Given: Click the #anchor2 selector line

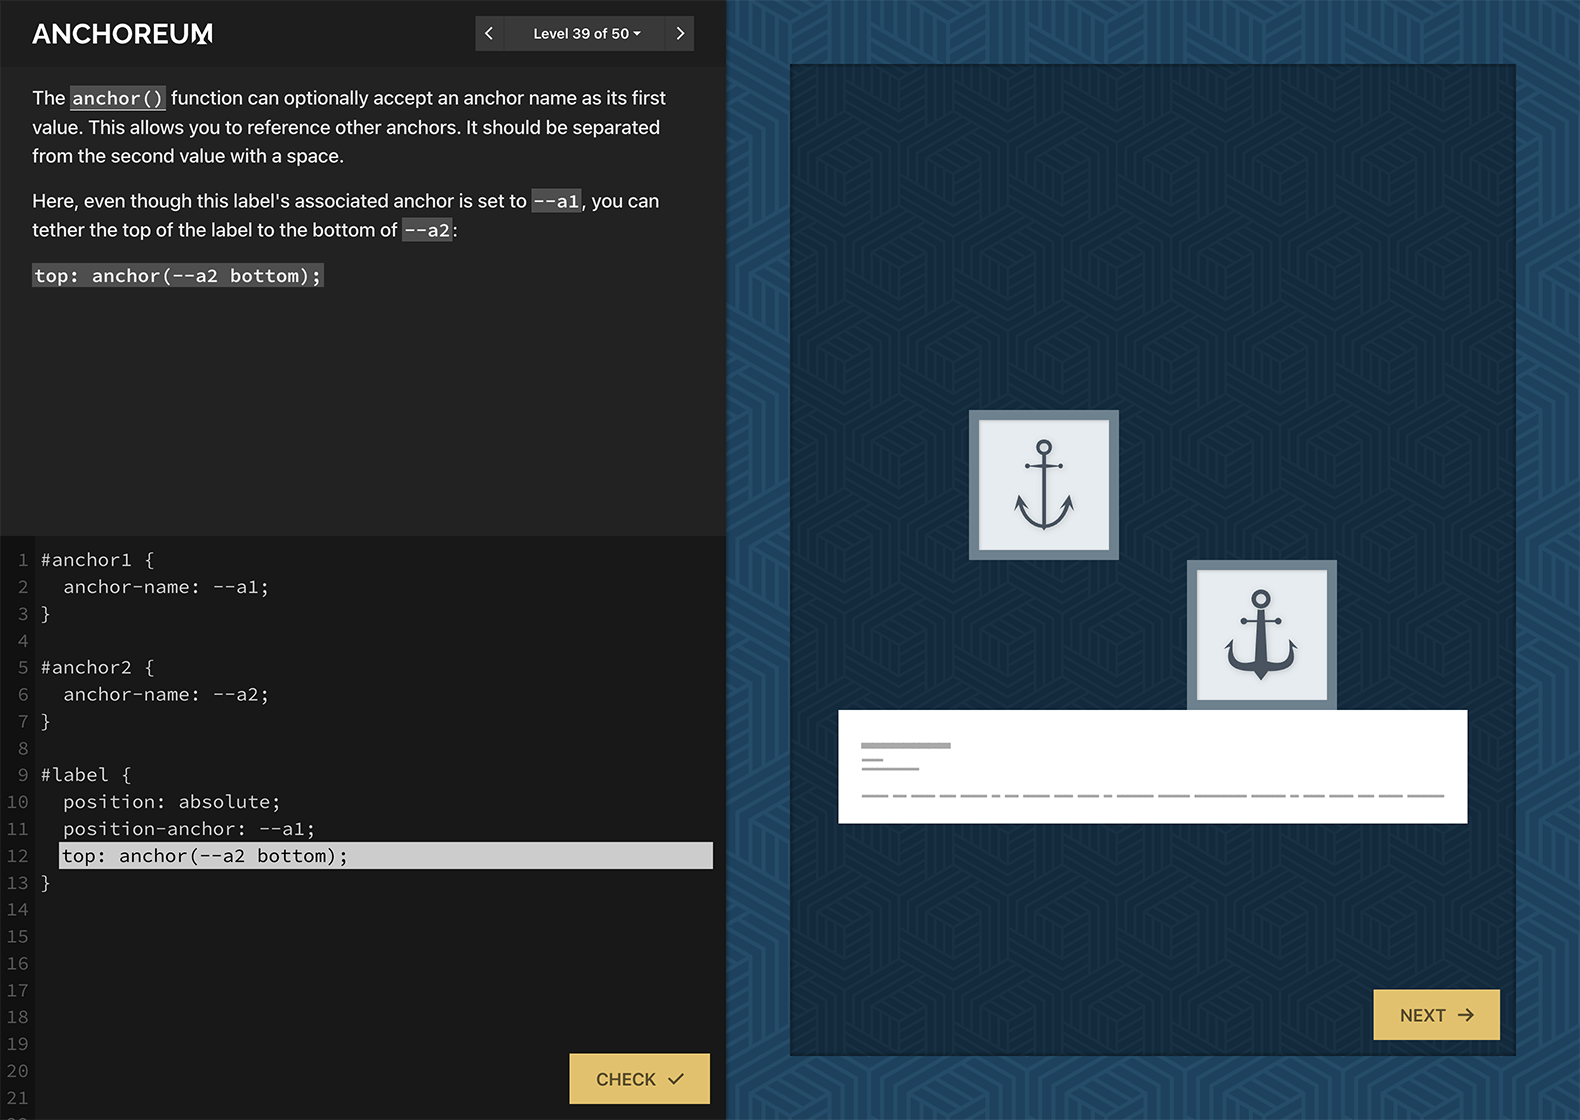Looking at the screenshot, I should (97, 667).
